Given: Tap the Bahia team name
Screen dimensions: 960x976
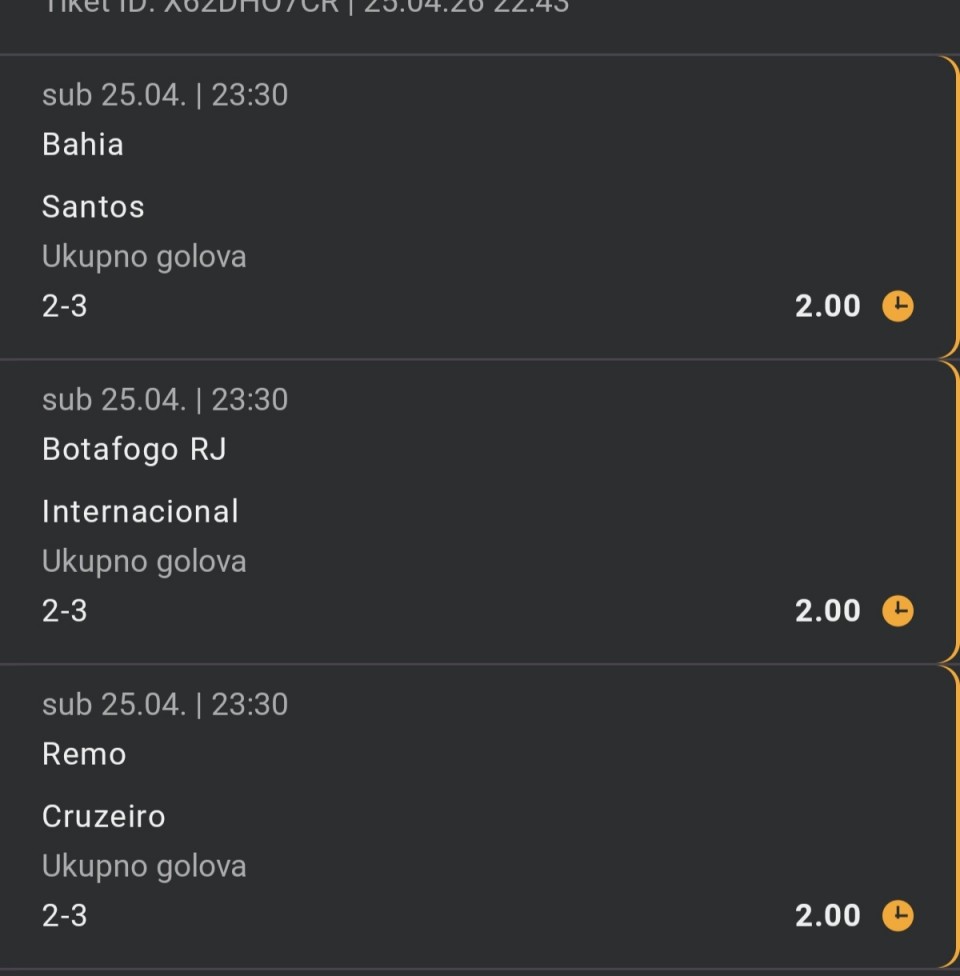Looking at the screenshot, I should (x=83, y=145).
